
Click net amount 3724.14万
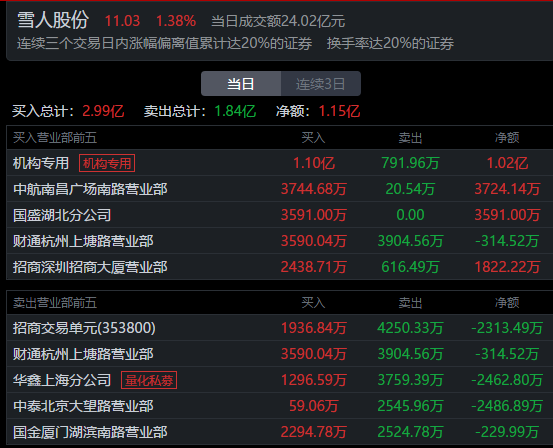pos(507,189)
